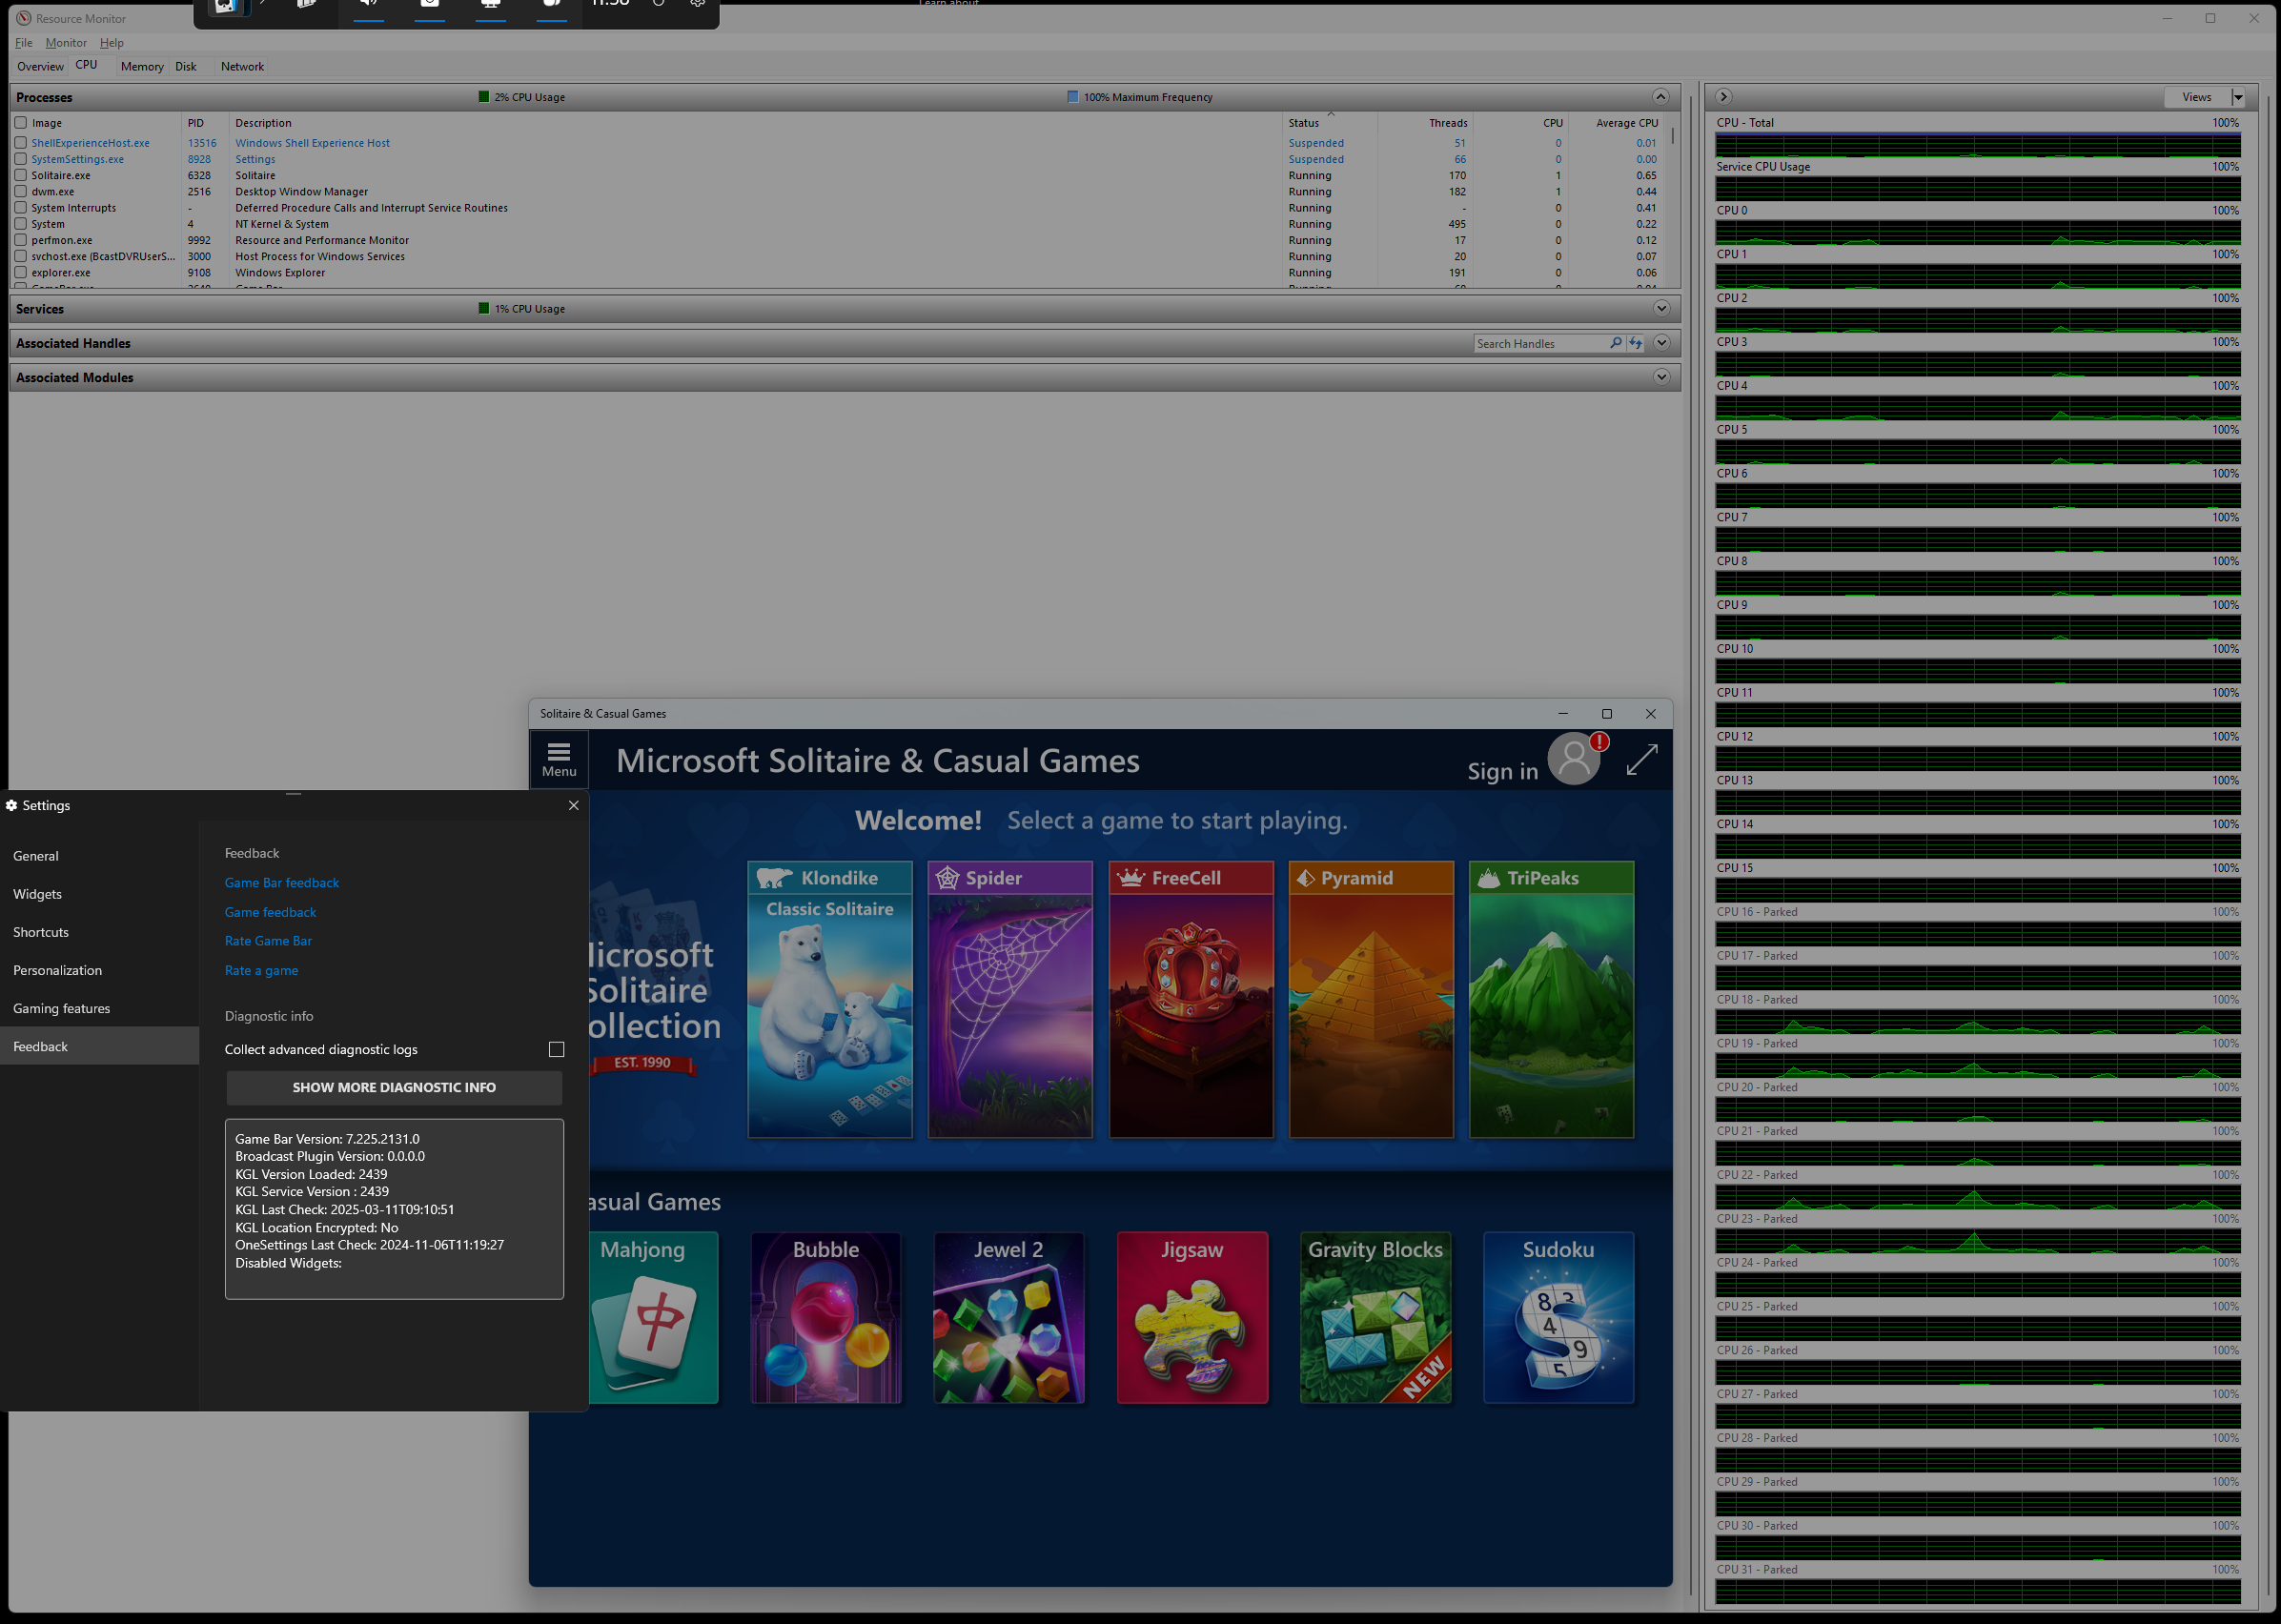This screenshot has height=1624, width=2281.
Task: Click the Search Handles input field
Action: click(x=1540, y=343)
